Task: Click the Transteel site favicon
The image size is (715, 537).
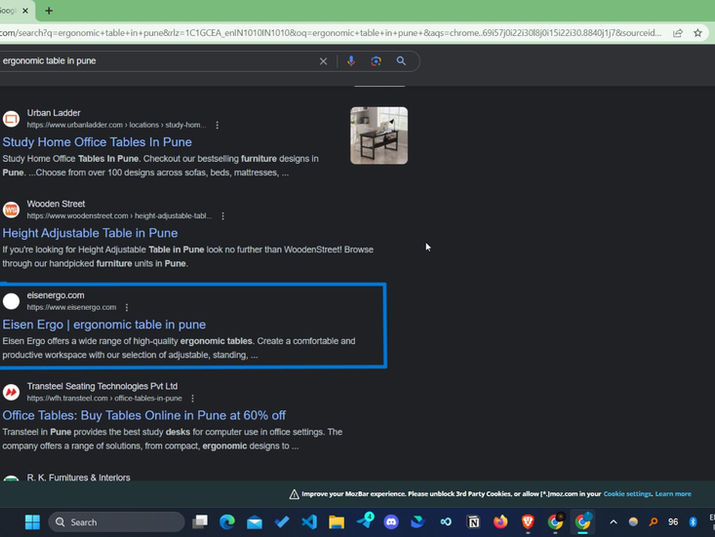Action: [x=11, y=392]
